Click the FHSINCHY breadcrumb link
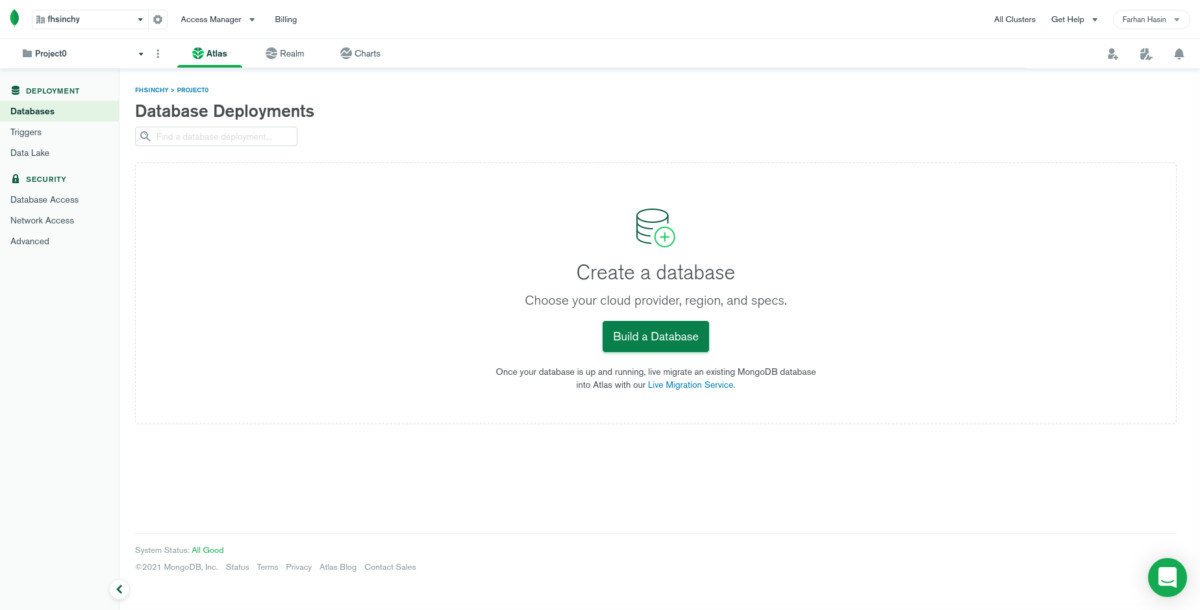 tap(151, 90)
